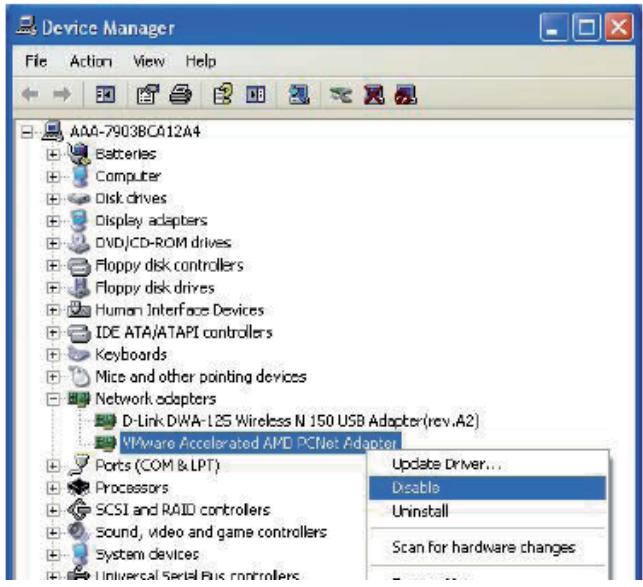643x587 pixels.
Task: Select the Floppy disk drives label
Action: point(155,288)
